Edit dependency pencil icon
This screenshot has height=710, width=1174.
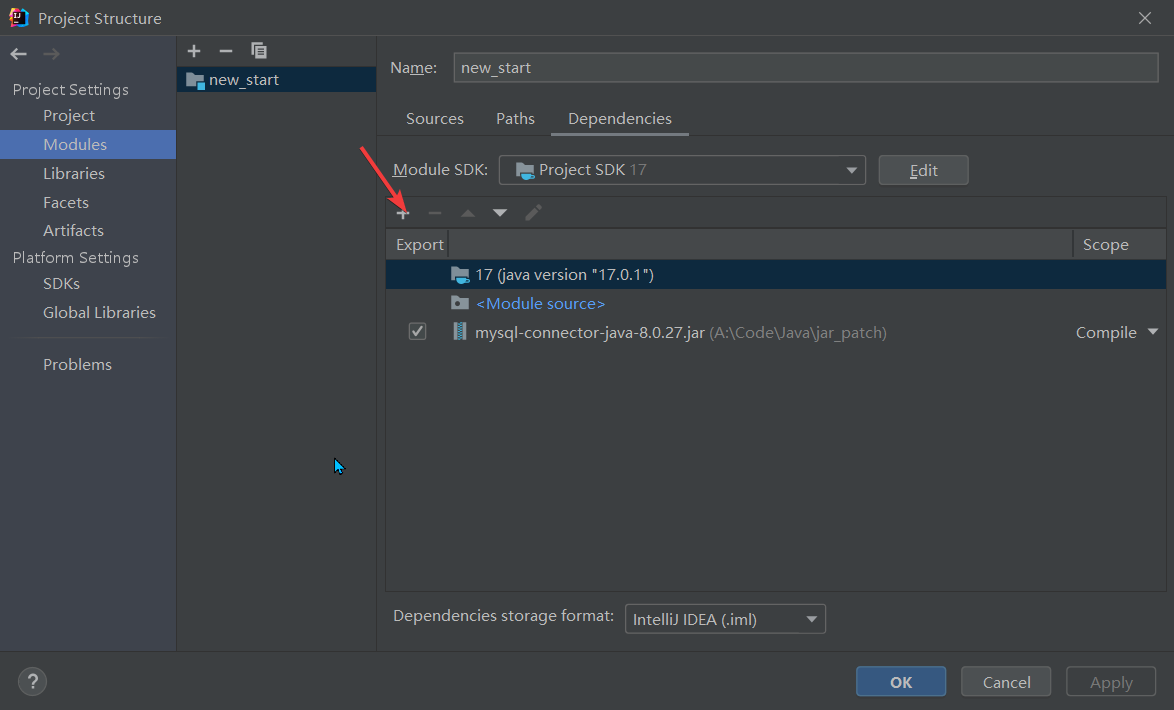pyautogui.click(x=533, y=213)
